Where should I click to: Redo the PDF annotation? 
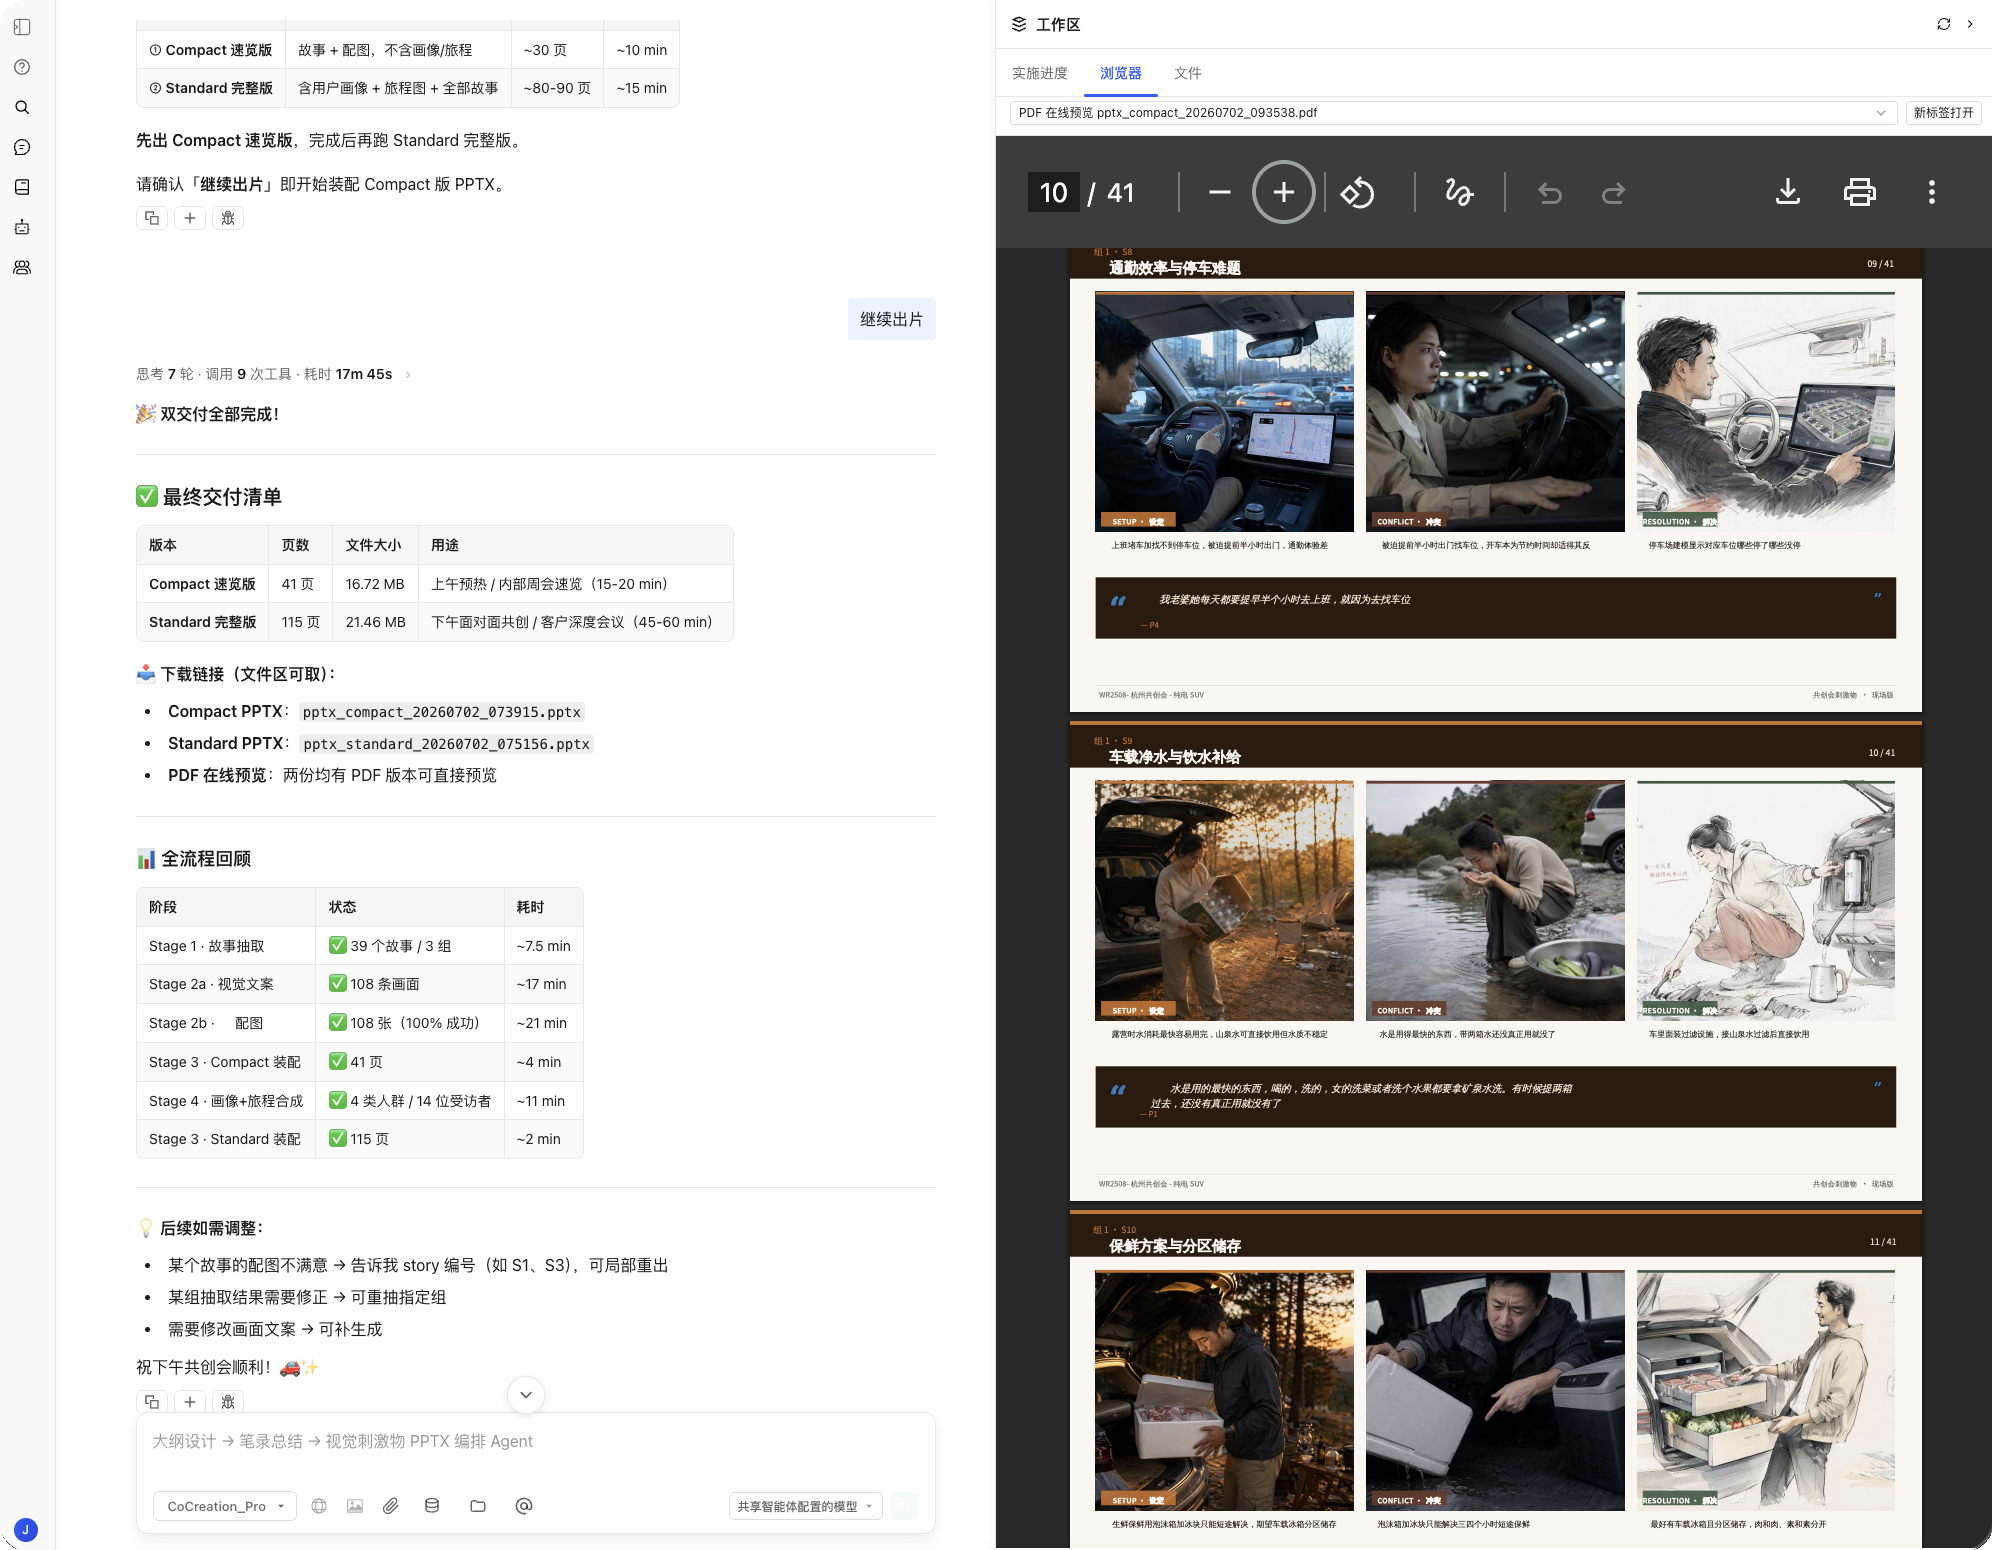1613,192
